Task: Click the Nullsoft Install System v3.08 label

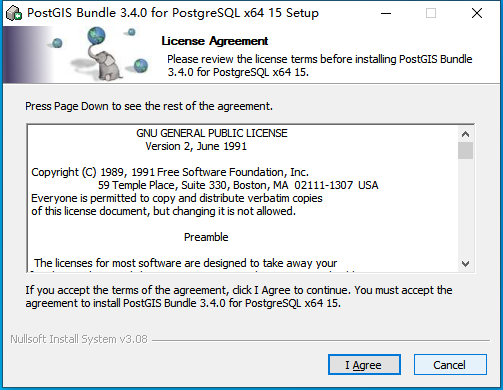Action: point(79,339)
